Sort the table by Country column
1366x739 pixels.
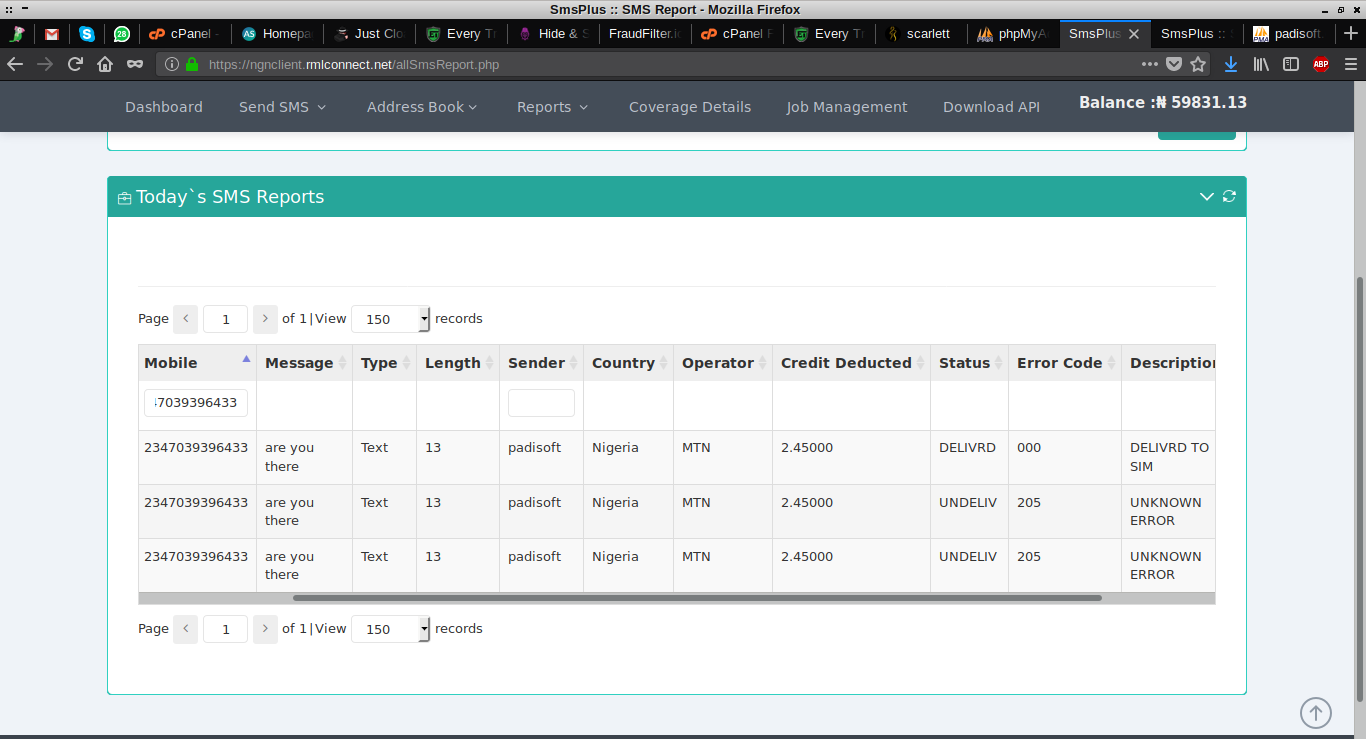tap(628, 363)
